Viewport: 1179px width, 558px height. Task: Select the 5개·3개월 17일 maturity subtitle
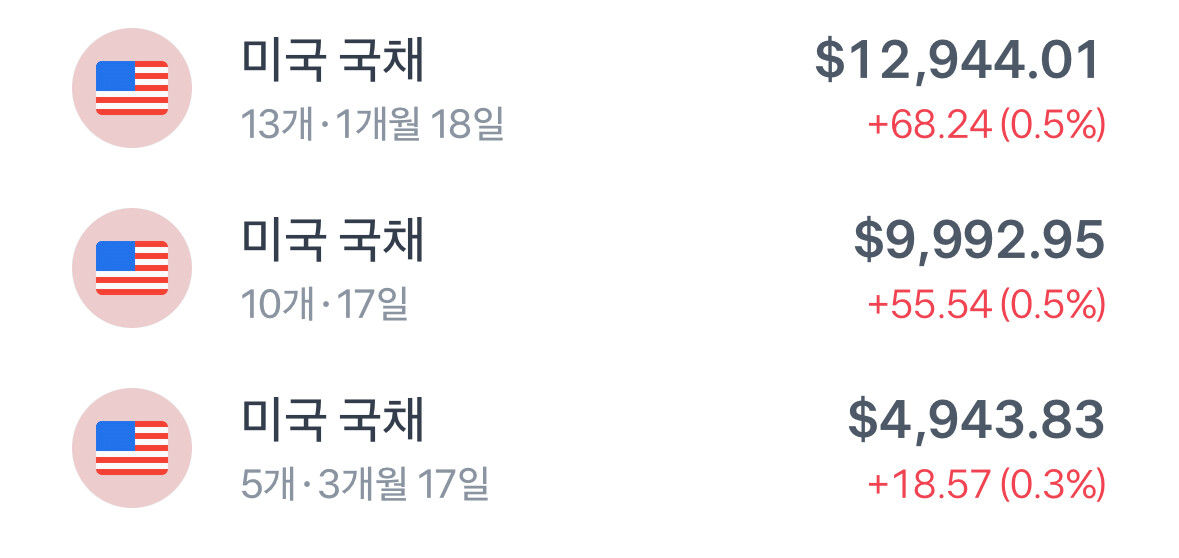[x=365, y=485]
